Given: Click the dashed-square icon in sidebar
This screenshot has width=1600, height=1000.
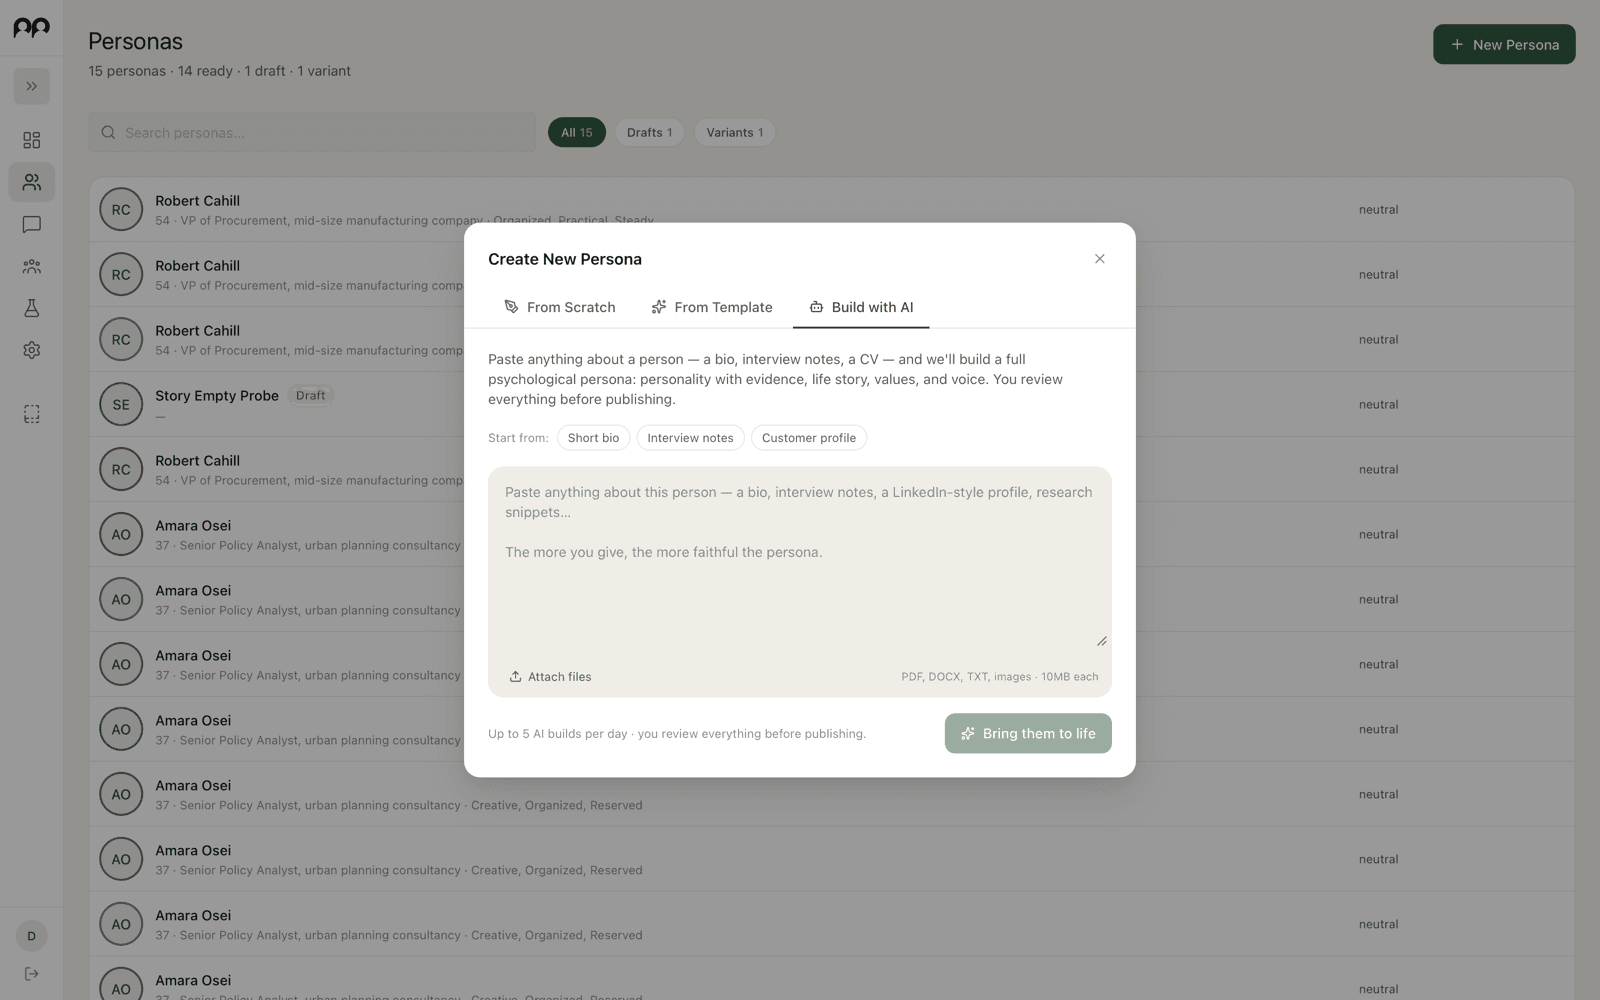Looking at the screenshot, I should 31,414.
